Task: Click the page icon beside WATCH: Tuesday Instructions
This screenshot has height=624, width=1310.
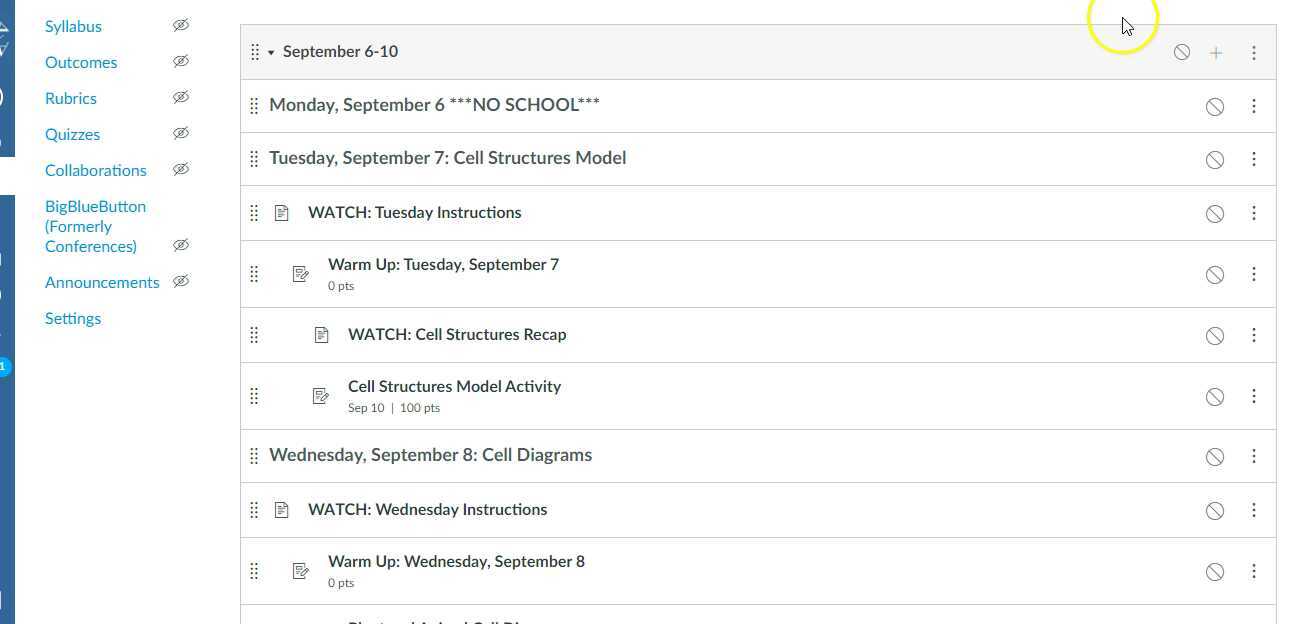Action: [282, 213]
